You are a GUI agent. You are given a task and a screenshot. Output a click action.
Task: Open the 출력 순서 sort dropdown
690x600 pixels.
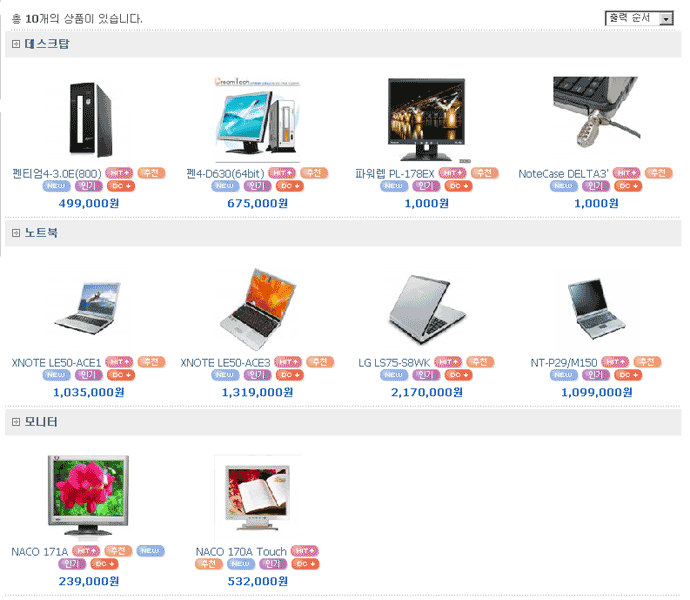pos(639,18)
